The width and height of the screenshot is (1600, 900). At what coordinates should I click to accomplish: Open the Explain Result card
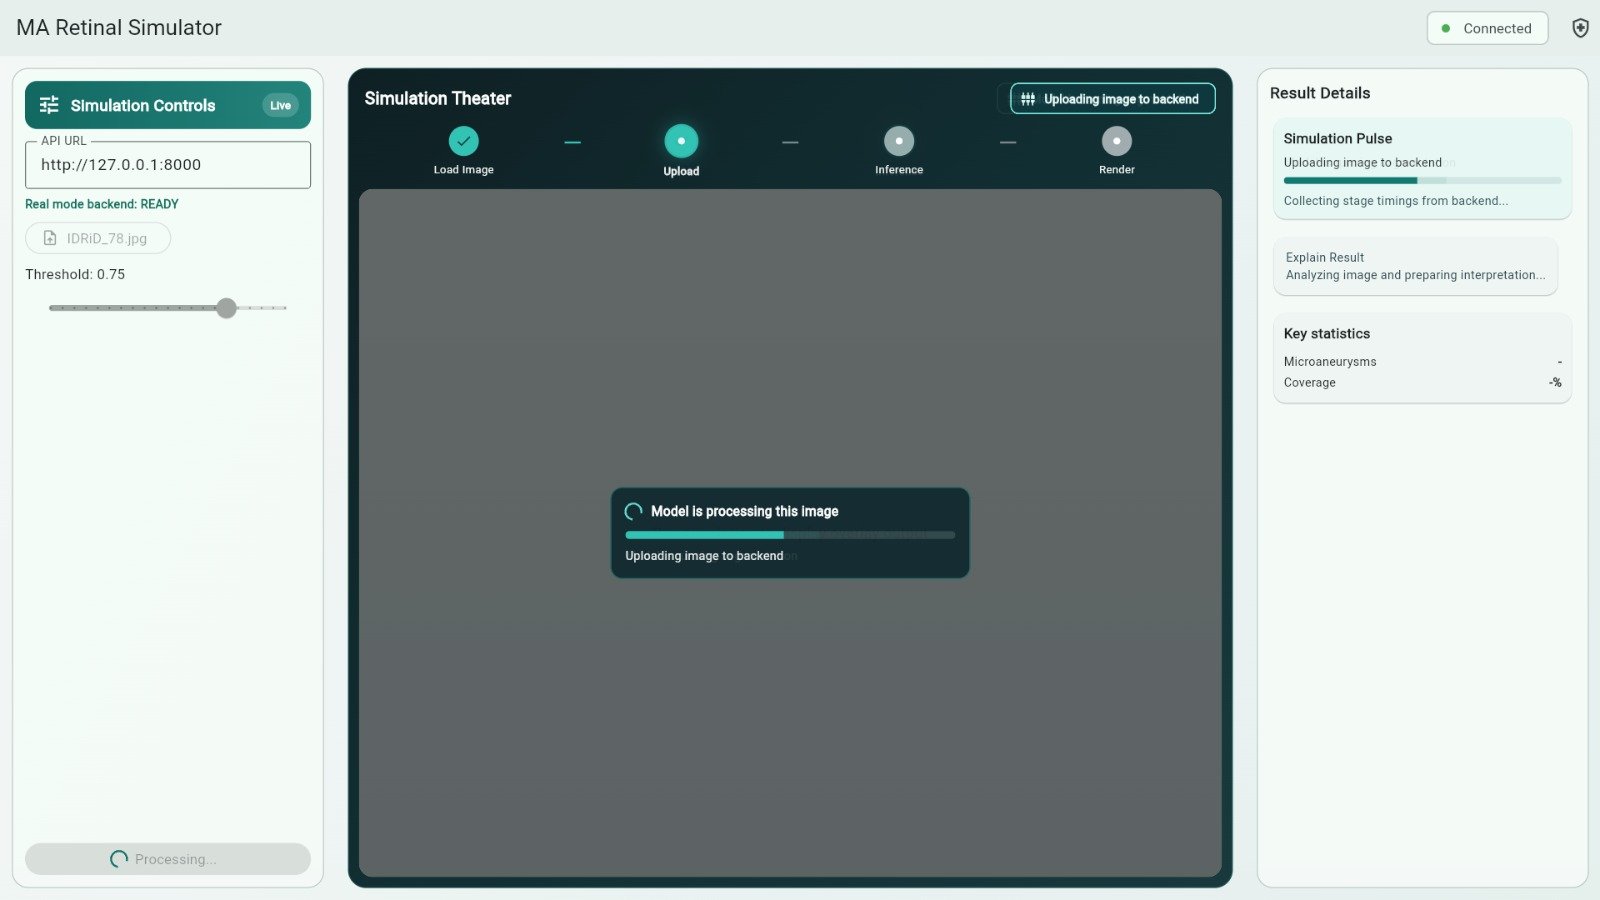[1414, 266]
